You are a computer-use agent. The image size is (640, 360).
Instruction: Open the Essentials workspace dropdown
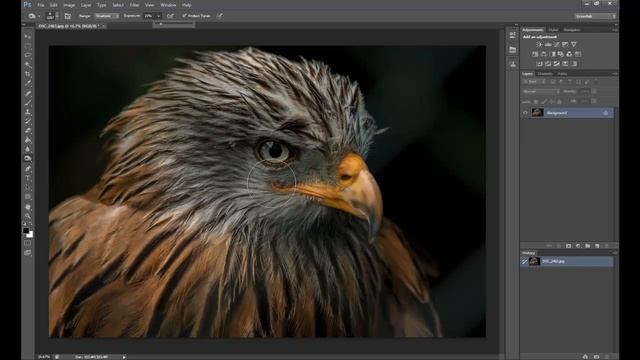tap(595, 16)
